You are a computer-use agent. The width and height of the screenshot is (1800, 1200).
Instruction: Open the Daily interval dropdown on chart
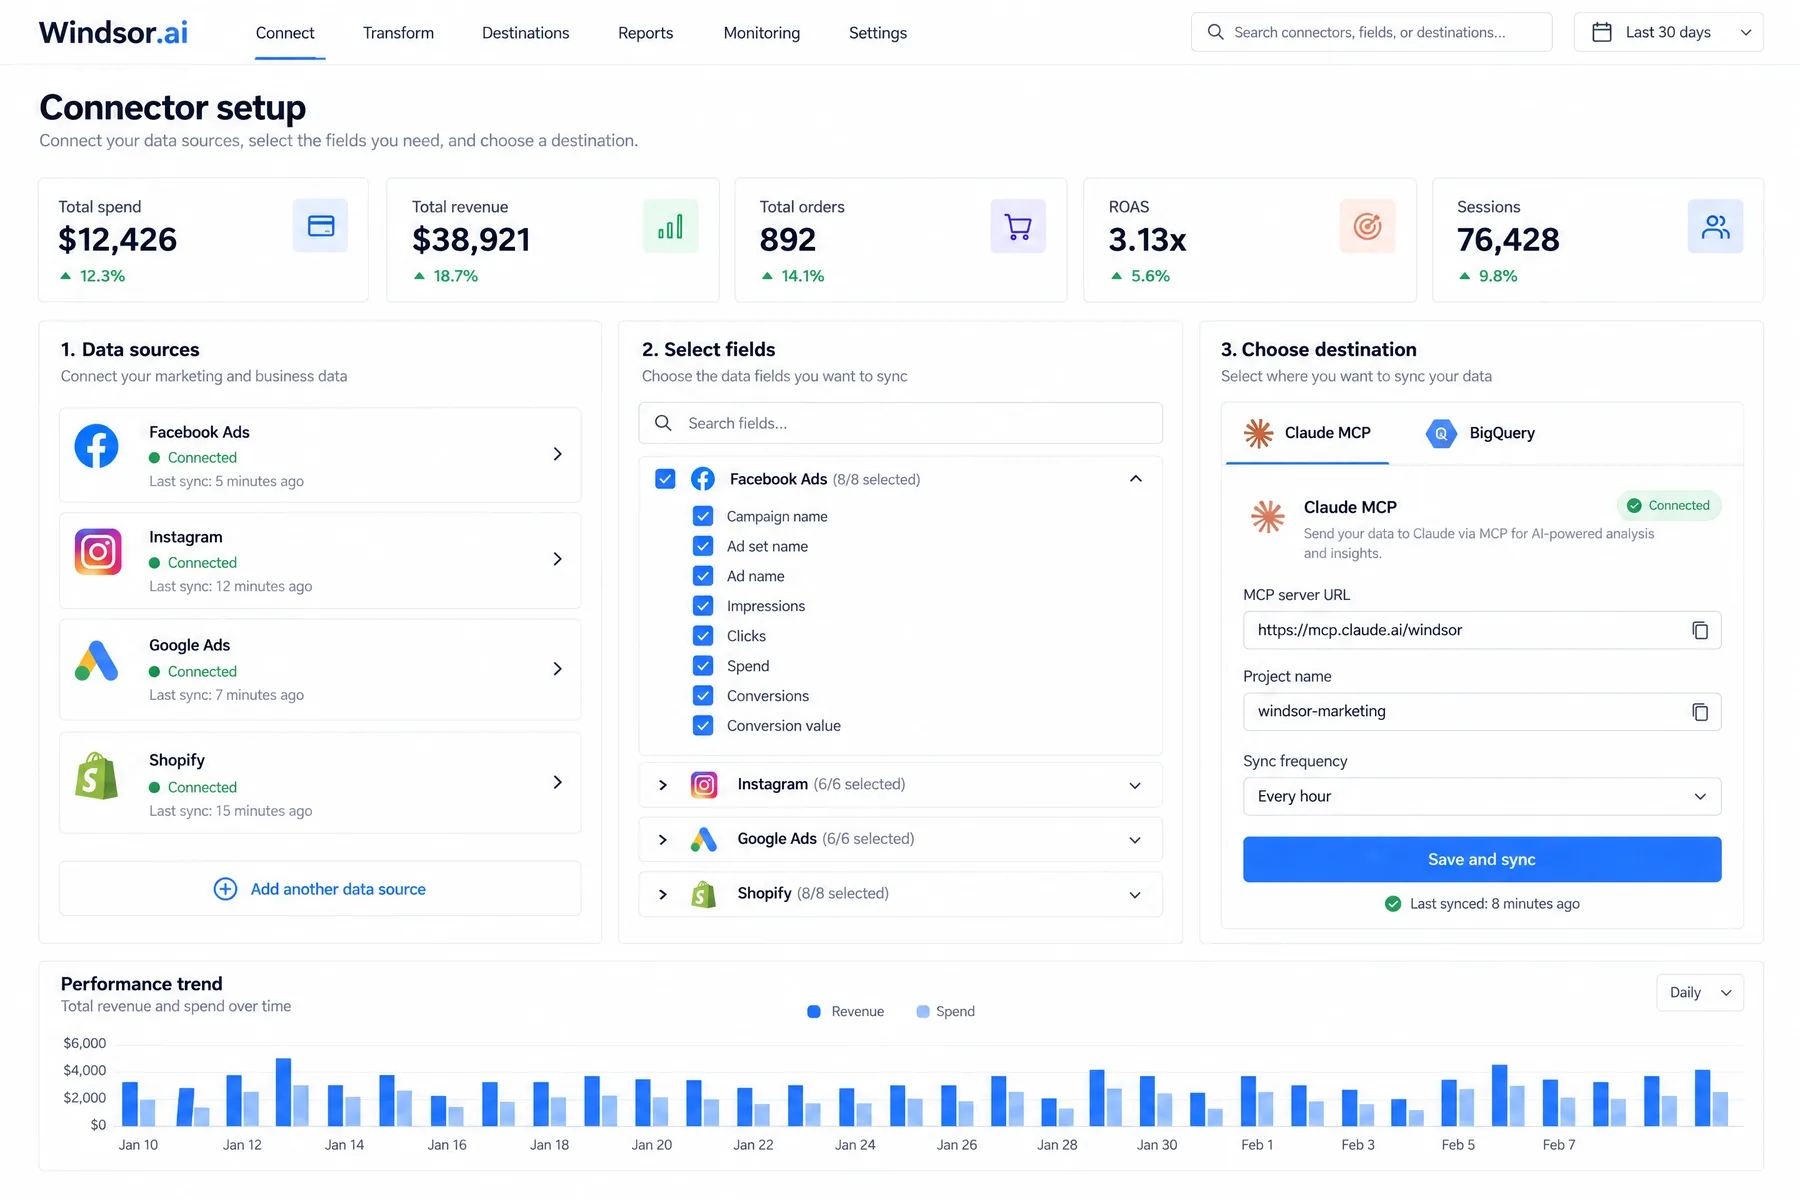click(1700, 993)
